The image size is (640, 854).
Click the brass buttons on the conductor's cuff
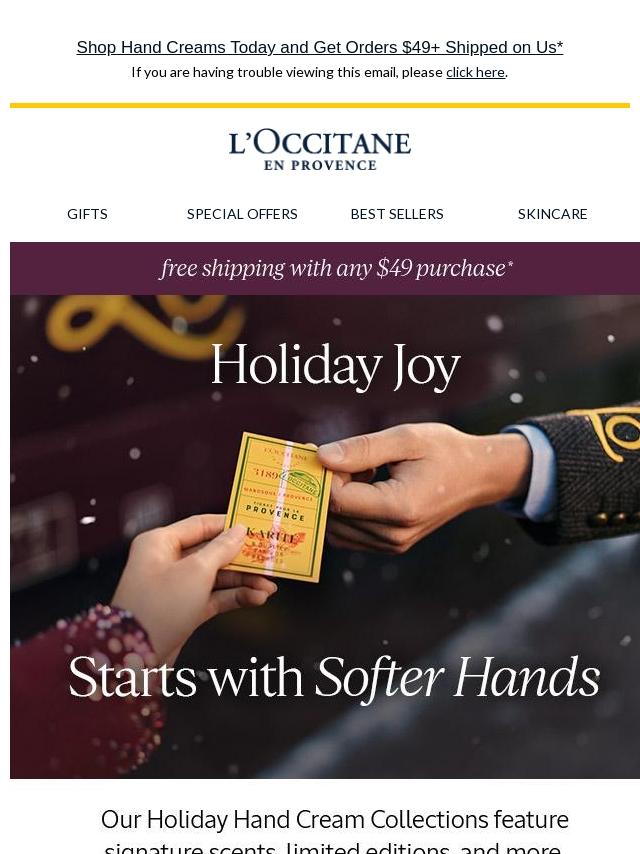pyautogui.click(x=611, y=518)
